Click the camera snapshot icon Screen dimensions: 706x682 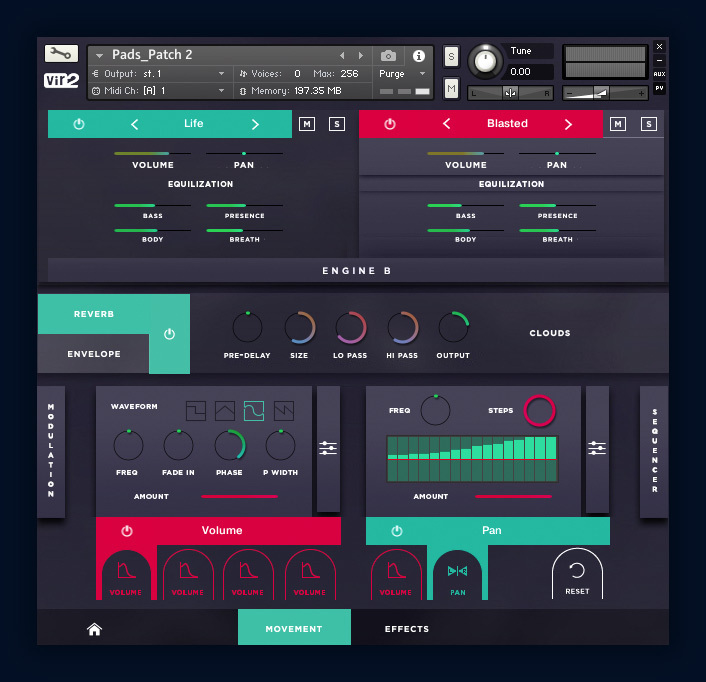[388, 56]
